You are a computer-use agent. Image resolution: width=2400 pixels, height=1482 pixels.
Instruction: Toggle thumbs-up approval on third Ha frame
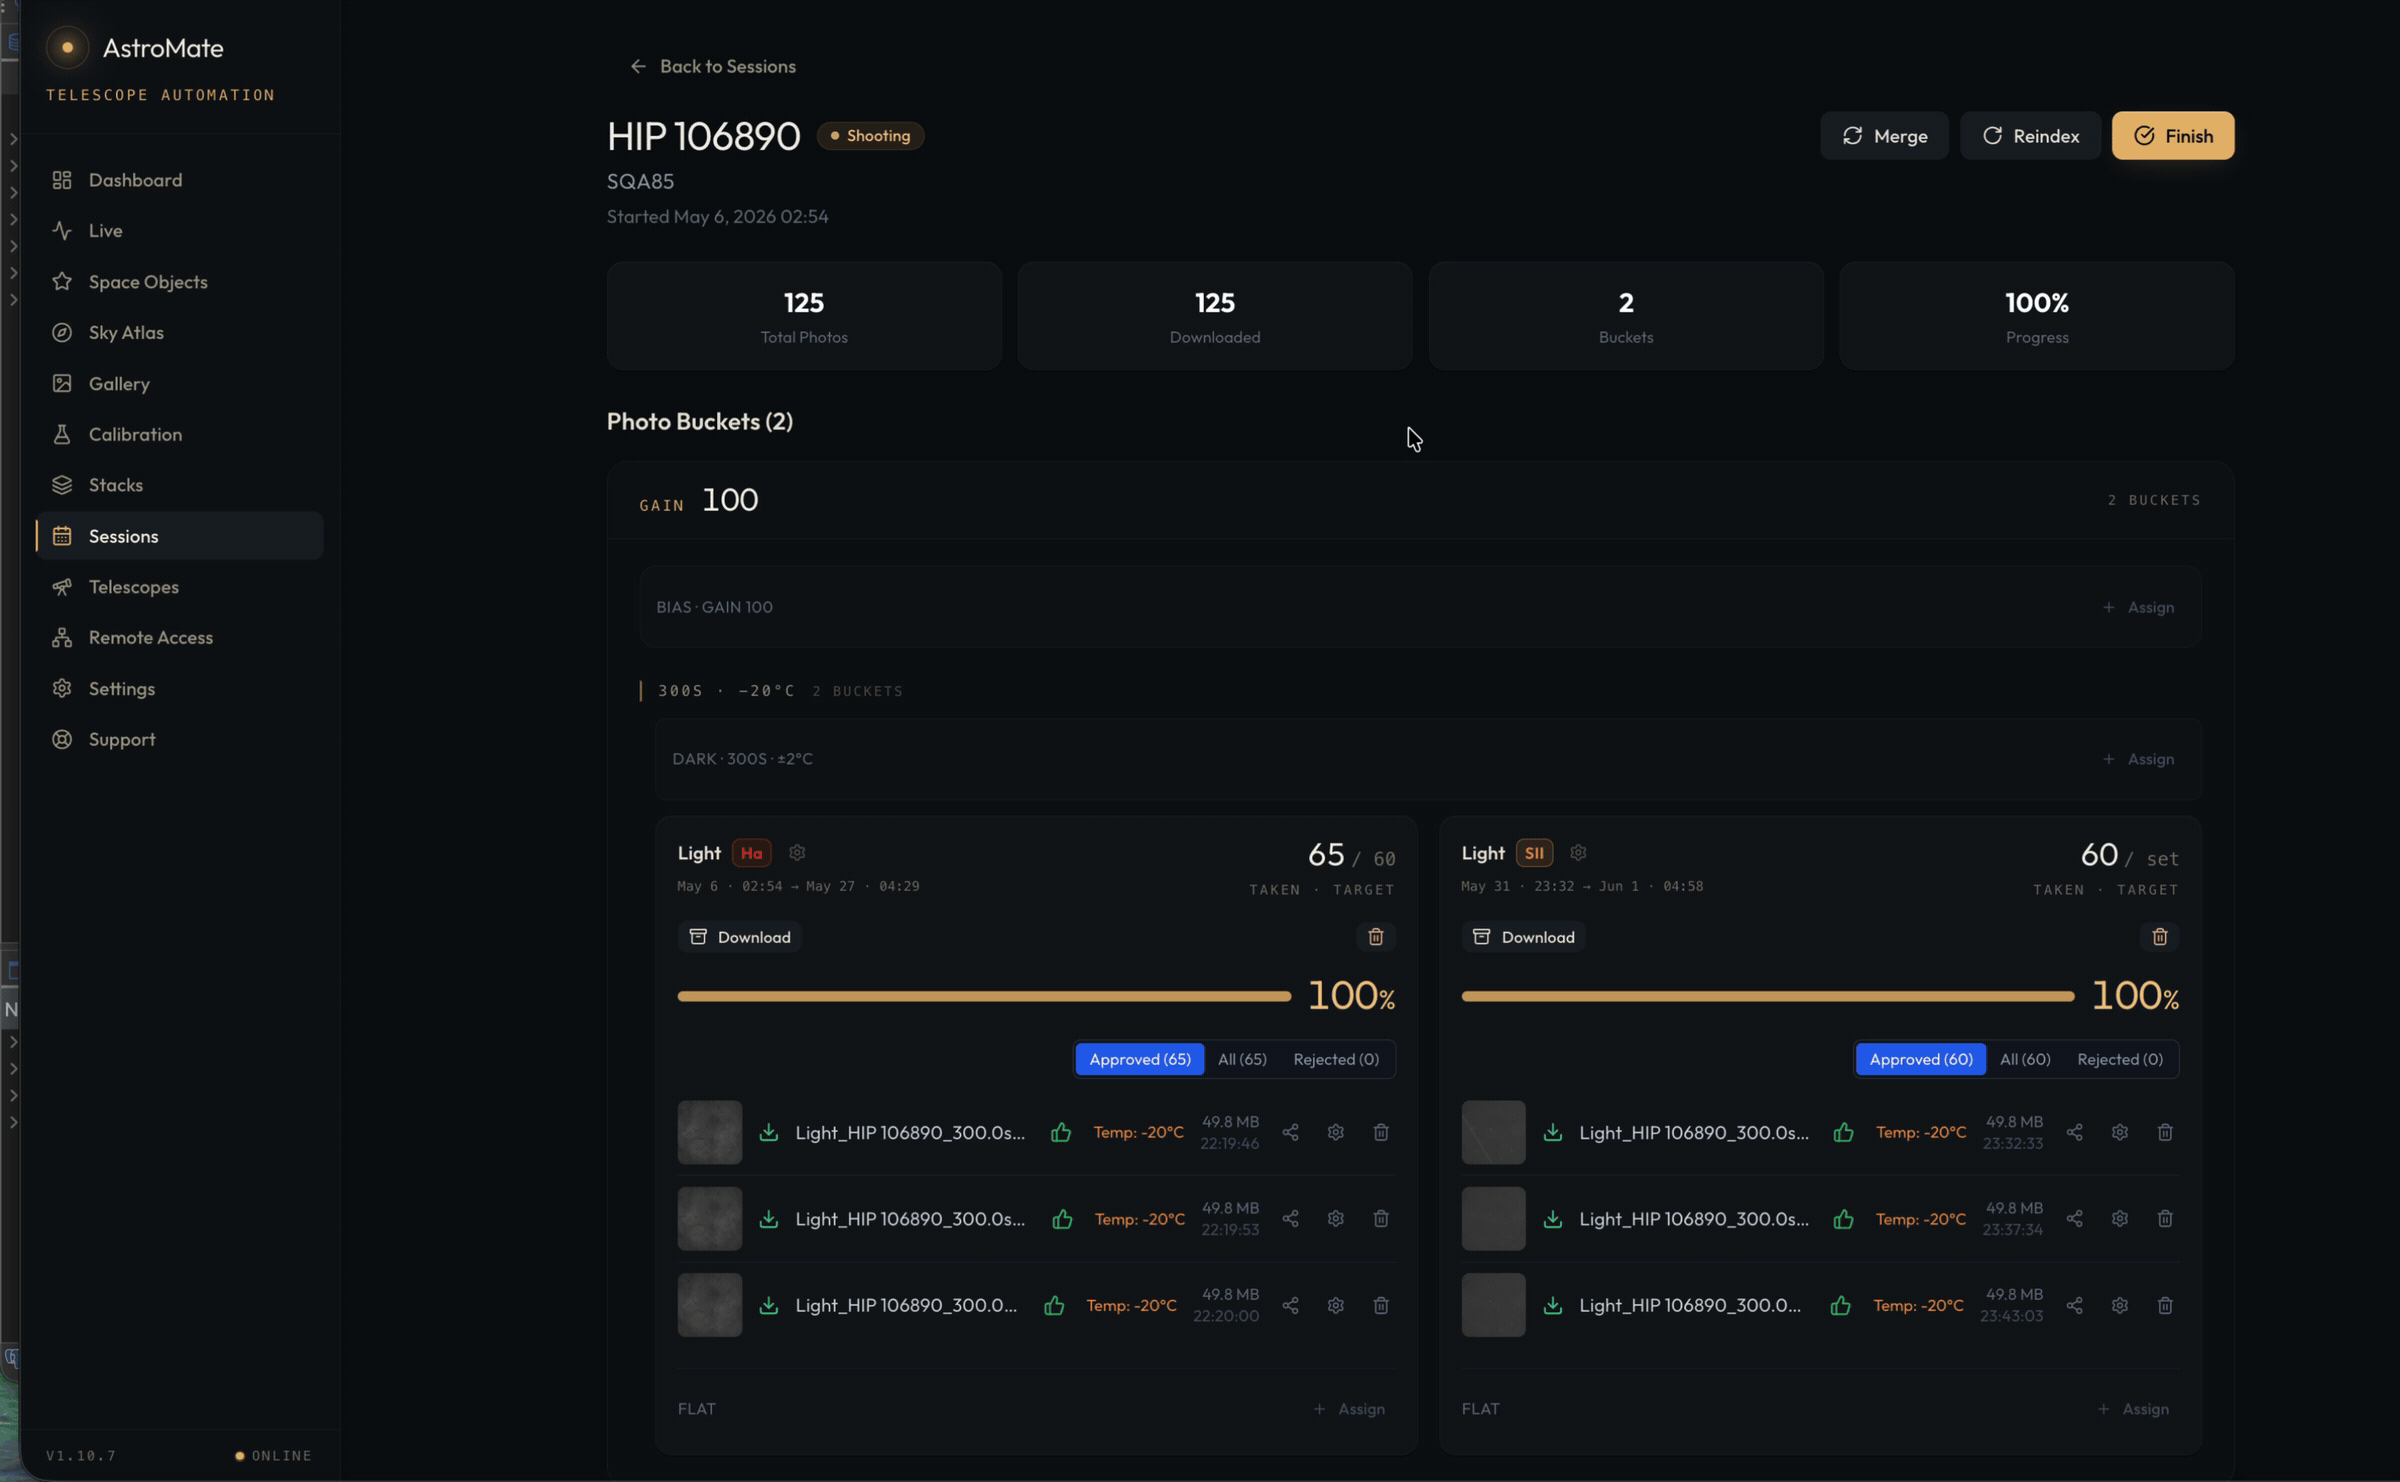pos(1054,1306)
